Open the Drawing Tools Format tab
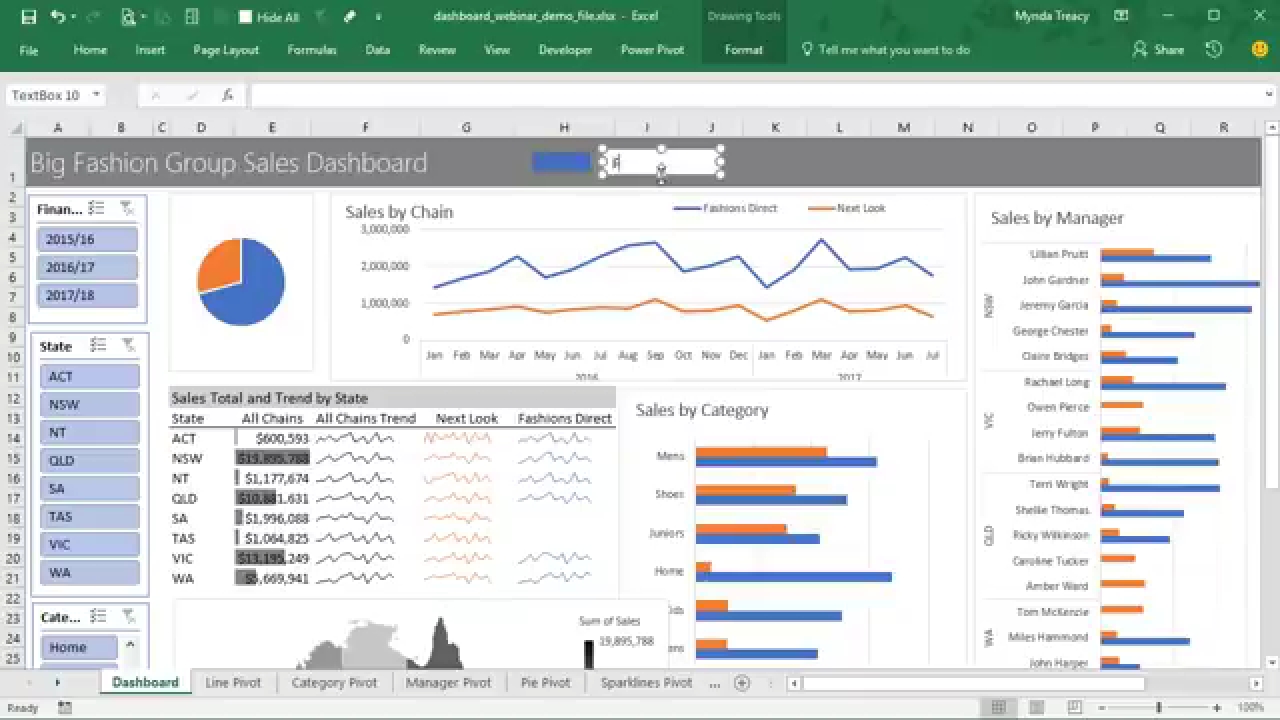Viewport: 1280px width, 720px height. 743,50
